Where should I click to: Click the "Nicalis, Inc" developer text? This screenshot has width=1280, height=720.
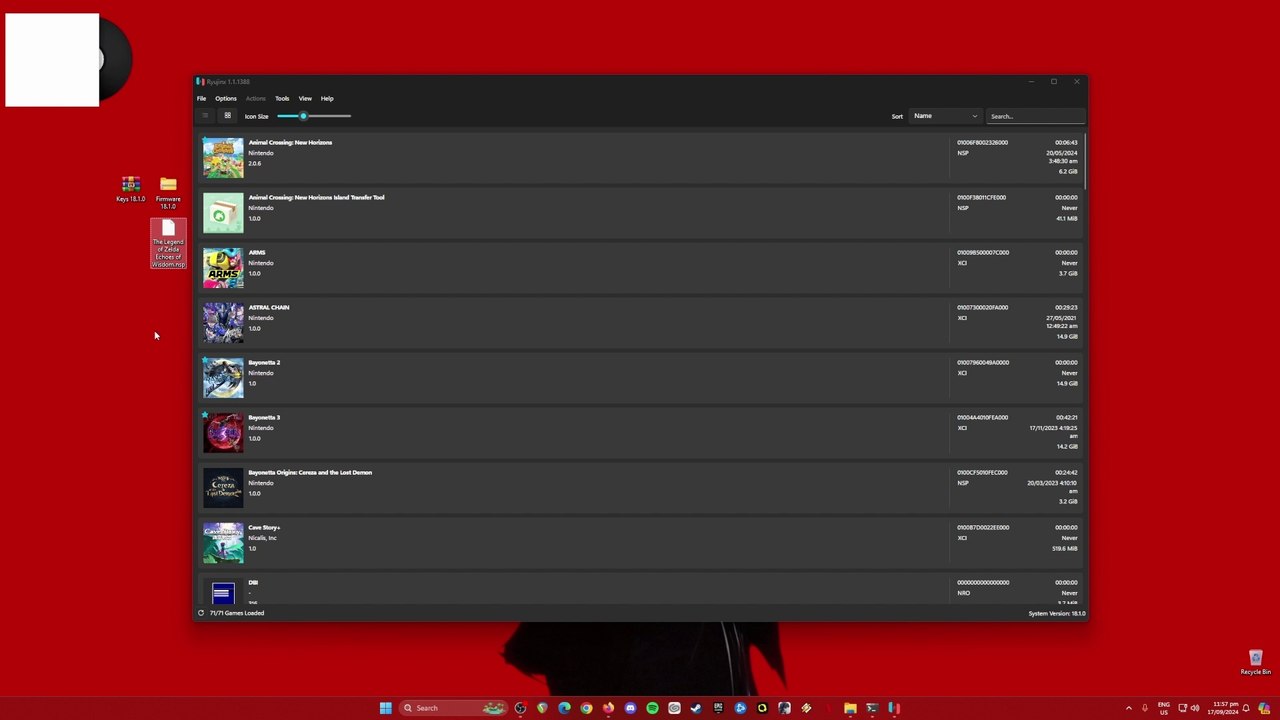coord(262,538)
